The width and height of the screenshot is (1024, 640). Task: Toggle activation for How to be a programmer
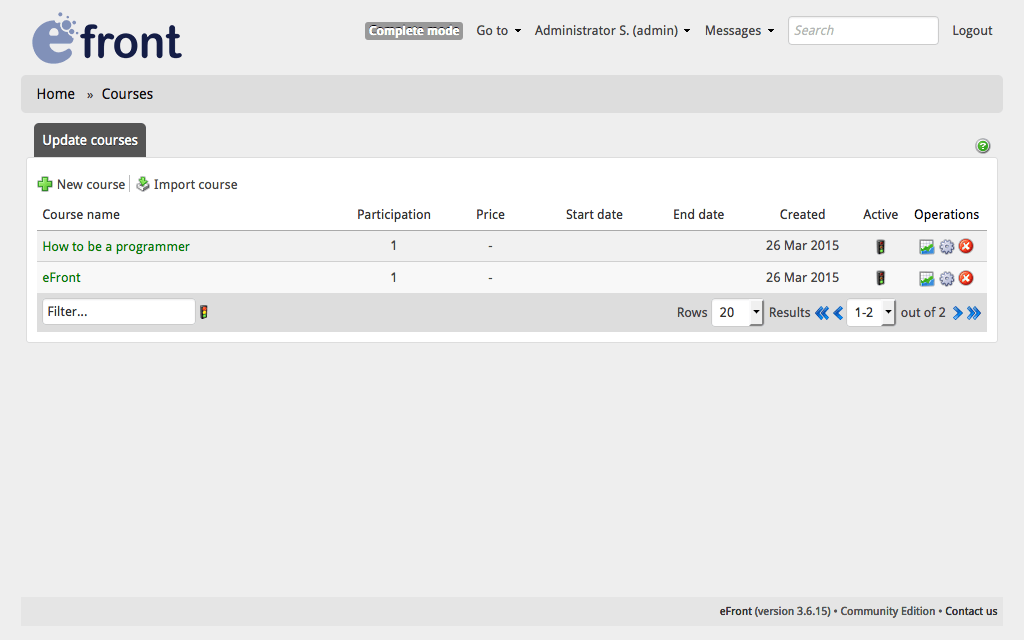(x=880, y=245)
